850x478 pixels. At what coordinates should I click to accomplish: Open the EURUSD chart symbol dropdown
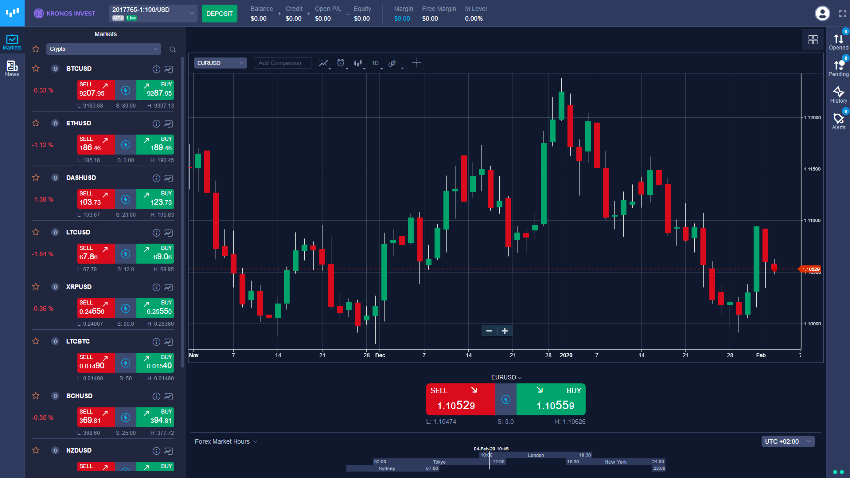tap(220, 63)
